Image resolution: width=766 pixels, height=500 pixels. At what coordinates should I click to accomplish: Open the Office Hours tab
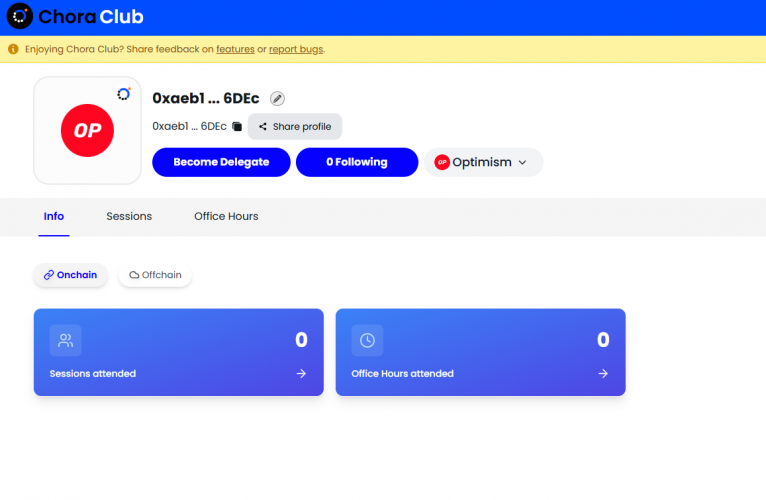click(x=226, y=216)
